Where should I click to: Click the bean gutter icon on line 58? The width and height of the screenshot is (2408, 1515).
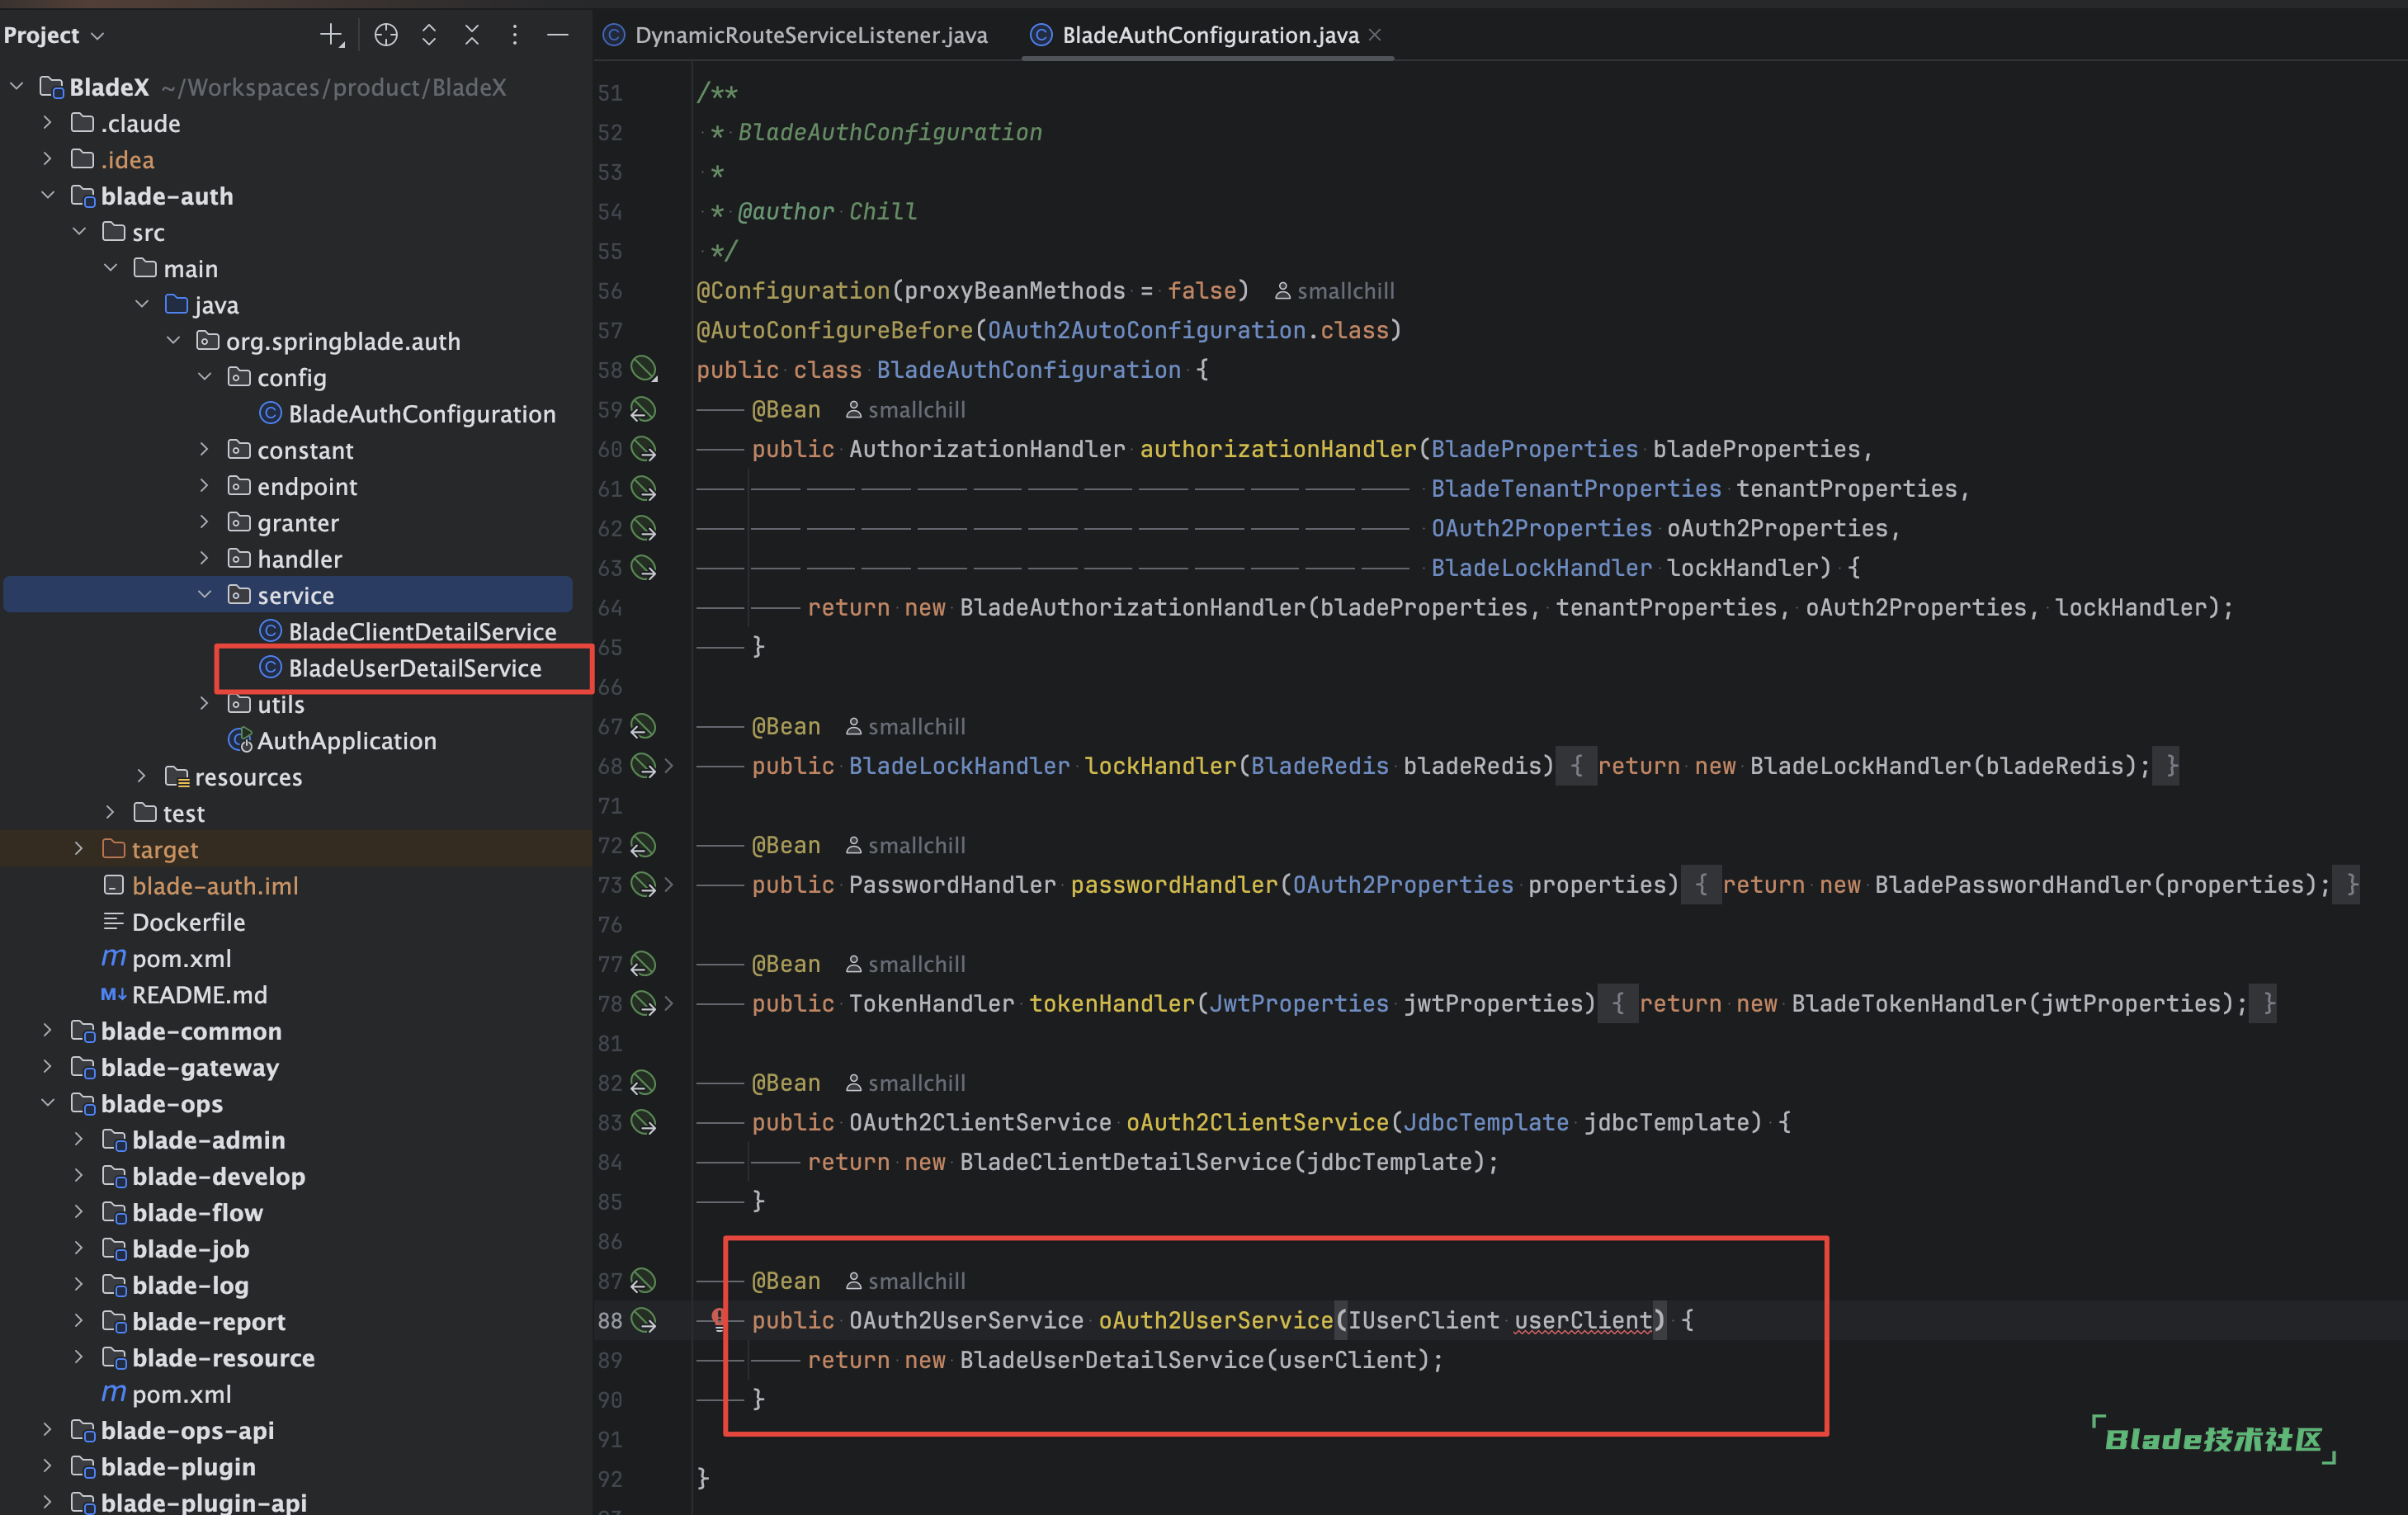[644, 370]
